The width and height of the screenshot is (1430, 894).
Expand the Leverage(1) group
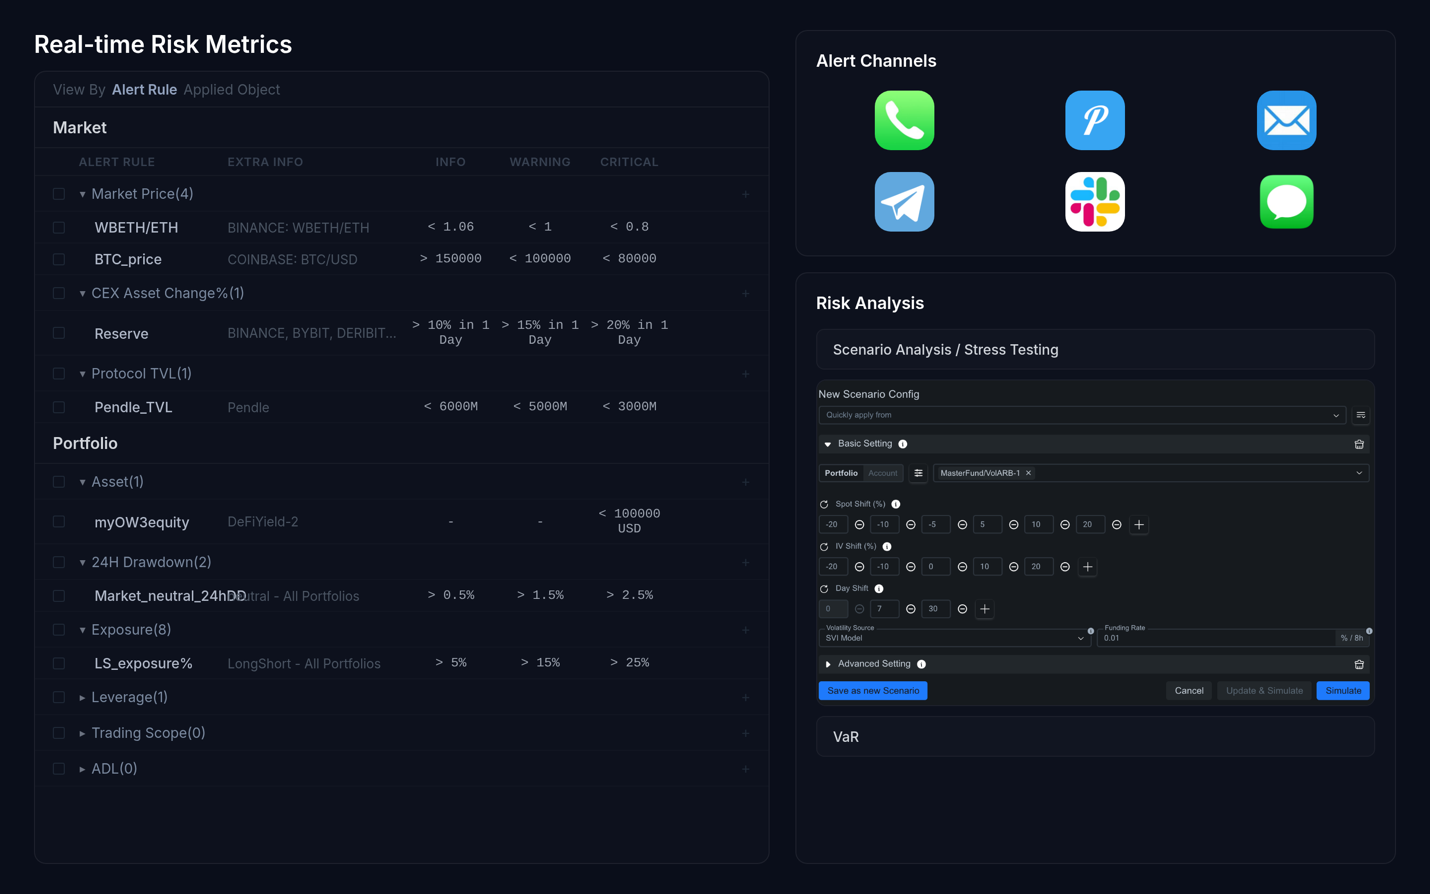82,698
